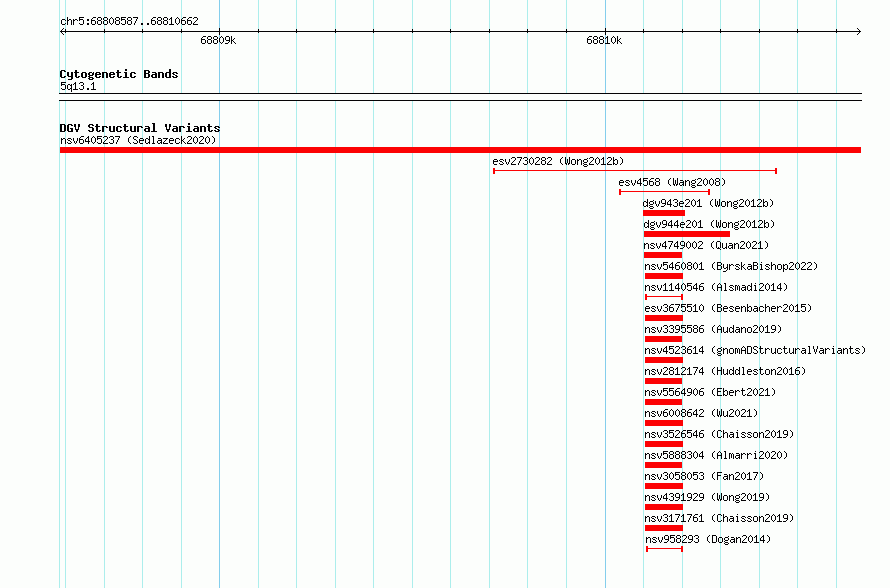The height and width of the screenshot is (588, 890).
Task: Select nsv5564906 (Ebert2021) variant
Action: pos(710,392)
